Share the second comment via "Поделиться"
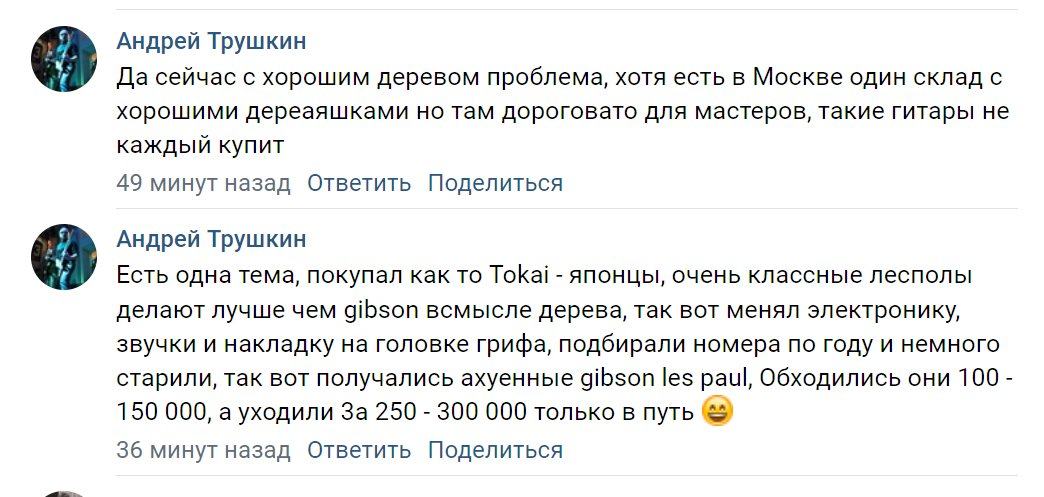Image resolution: width=1044 pixels, height=497 pixels. [495, 450]
